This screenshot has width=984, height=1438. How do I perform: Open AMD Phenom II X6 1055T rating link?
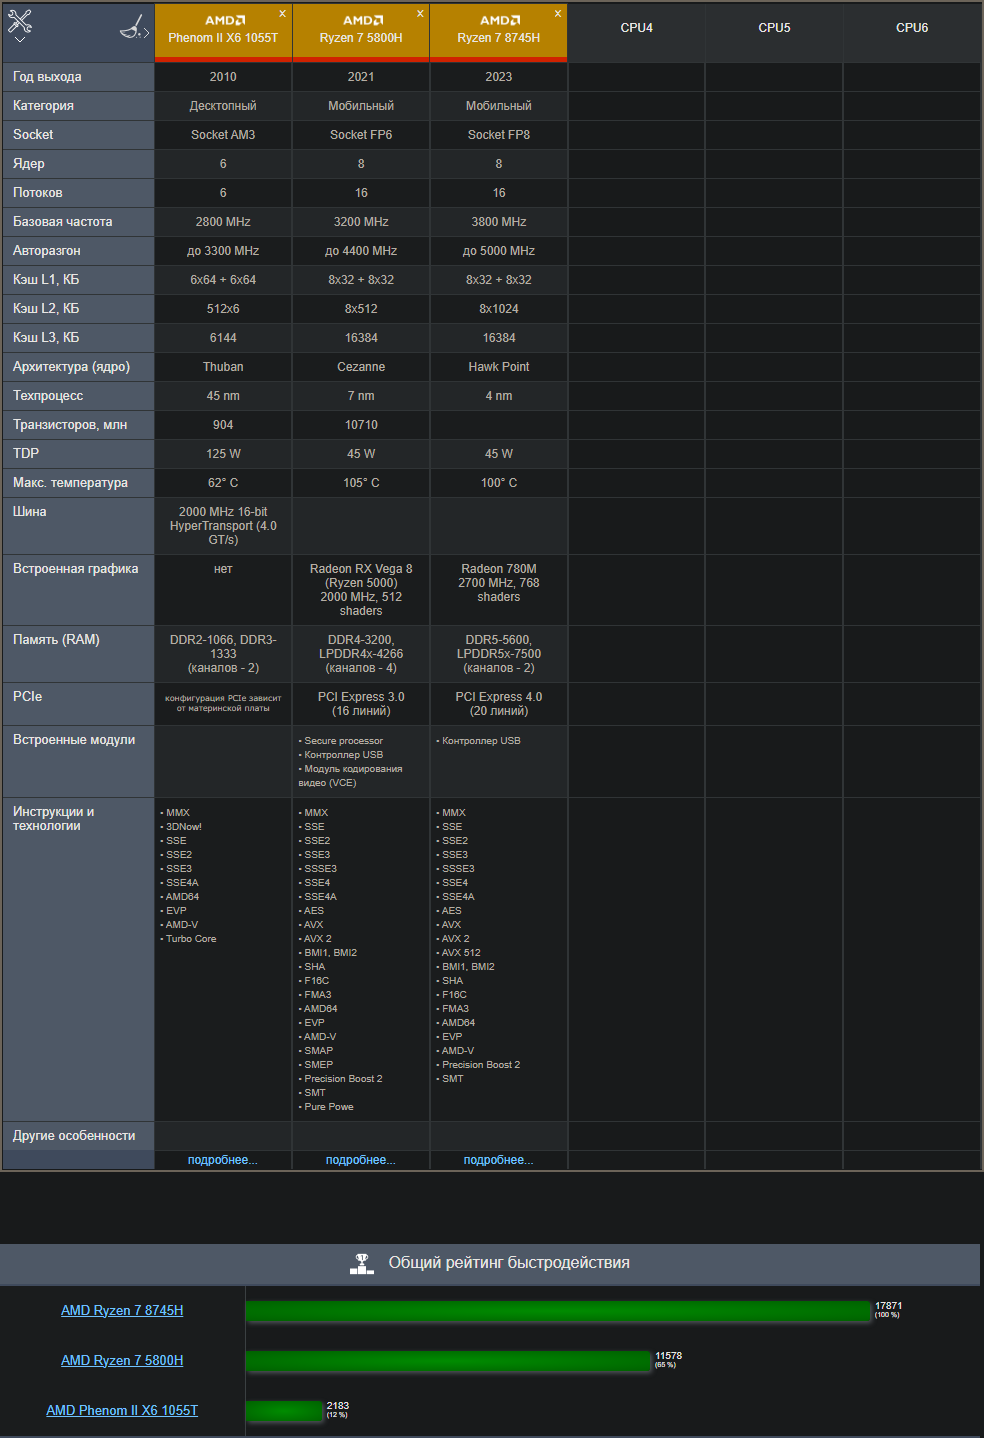pos(122,1410)
